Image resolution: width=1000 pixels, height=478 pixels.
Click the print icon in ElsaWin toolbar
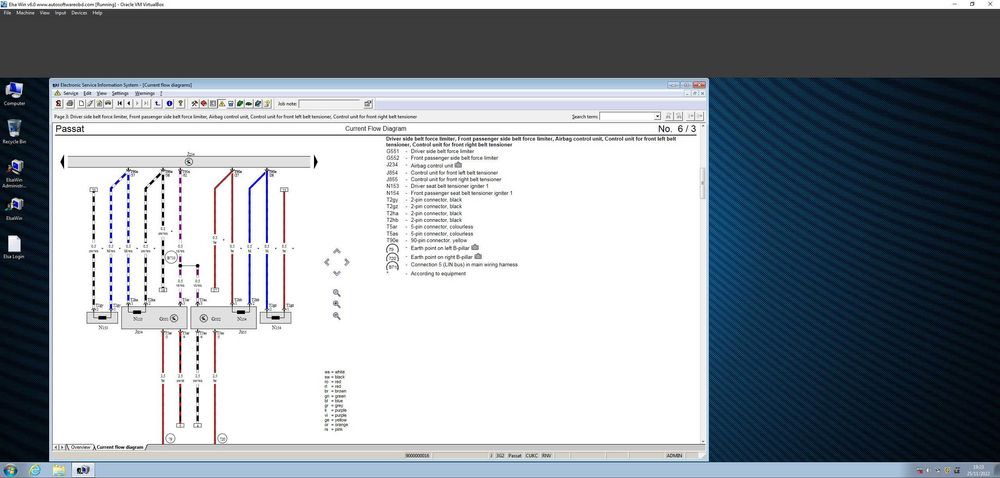(x=70, y=103)
